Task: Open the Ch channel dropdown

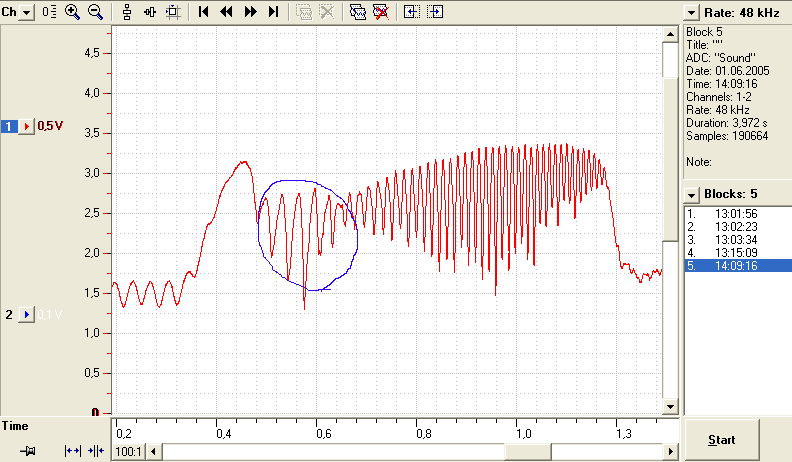Action: click(26, 12)
